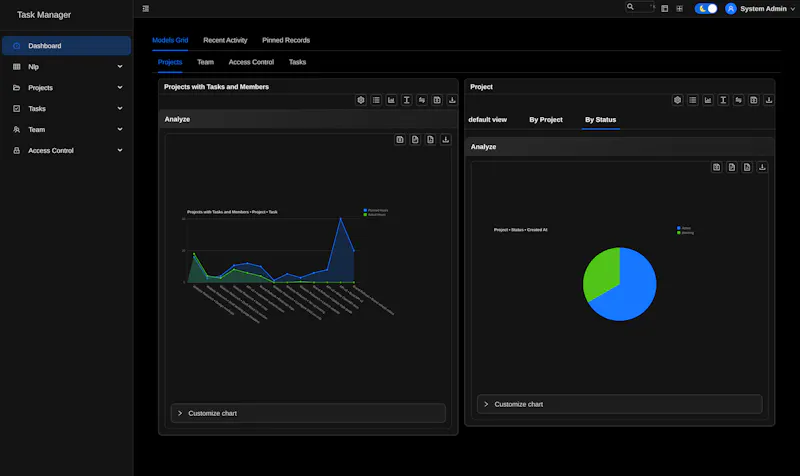Click table icon in Project panel toolbar
Viewport: 800px width, 476px height.
(754, 100)
